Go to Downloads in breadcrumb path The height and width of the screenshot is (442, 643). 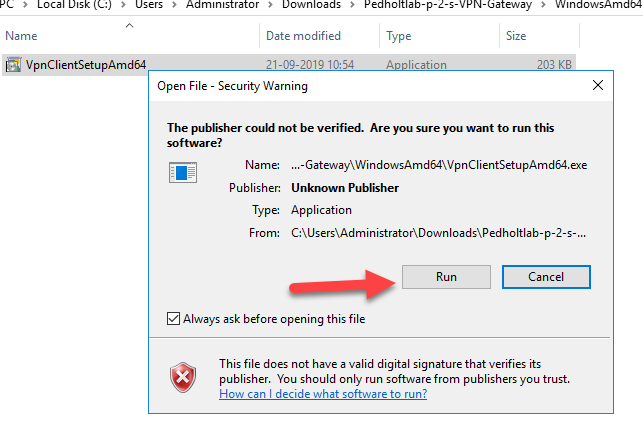tap(311, 5)
